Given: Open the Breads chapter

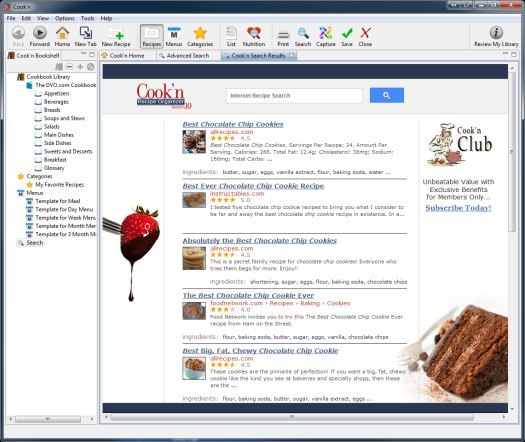Looking at the screenshot, I should (x=52, y=110).
